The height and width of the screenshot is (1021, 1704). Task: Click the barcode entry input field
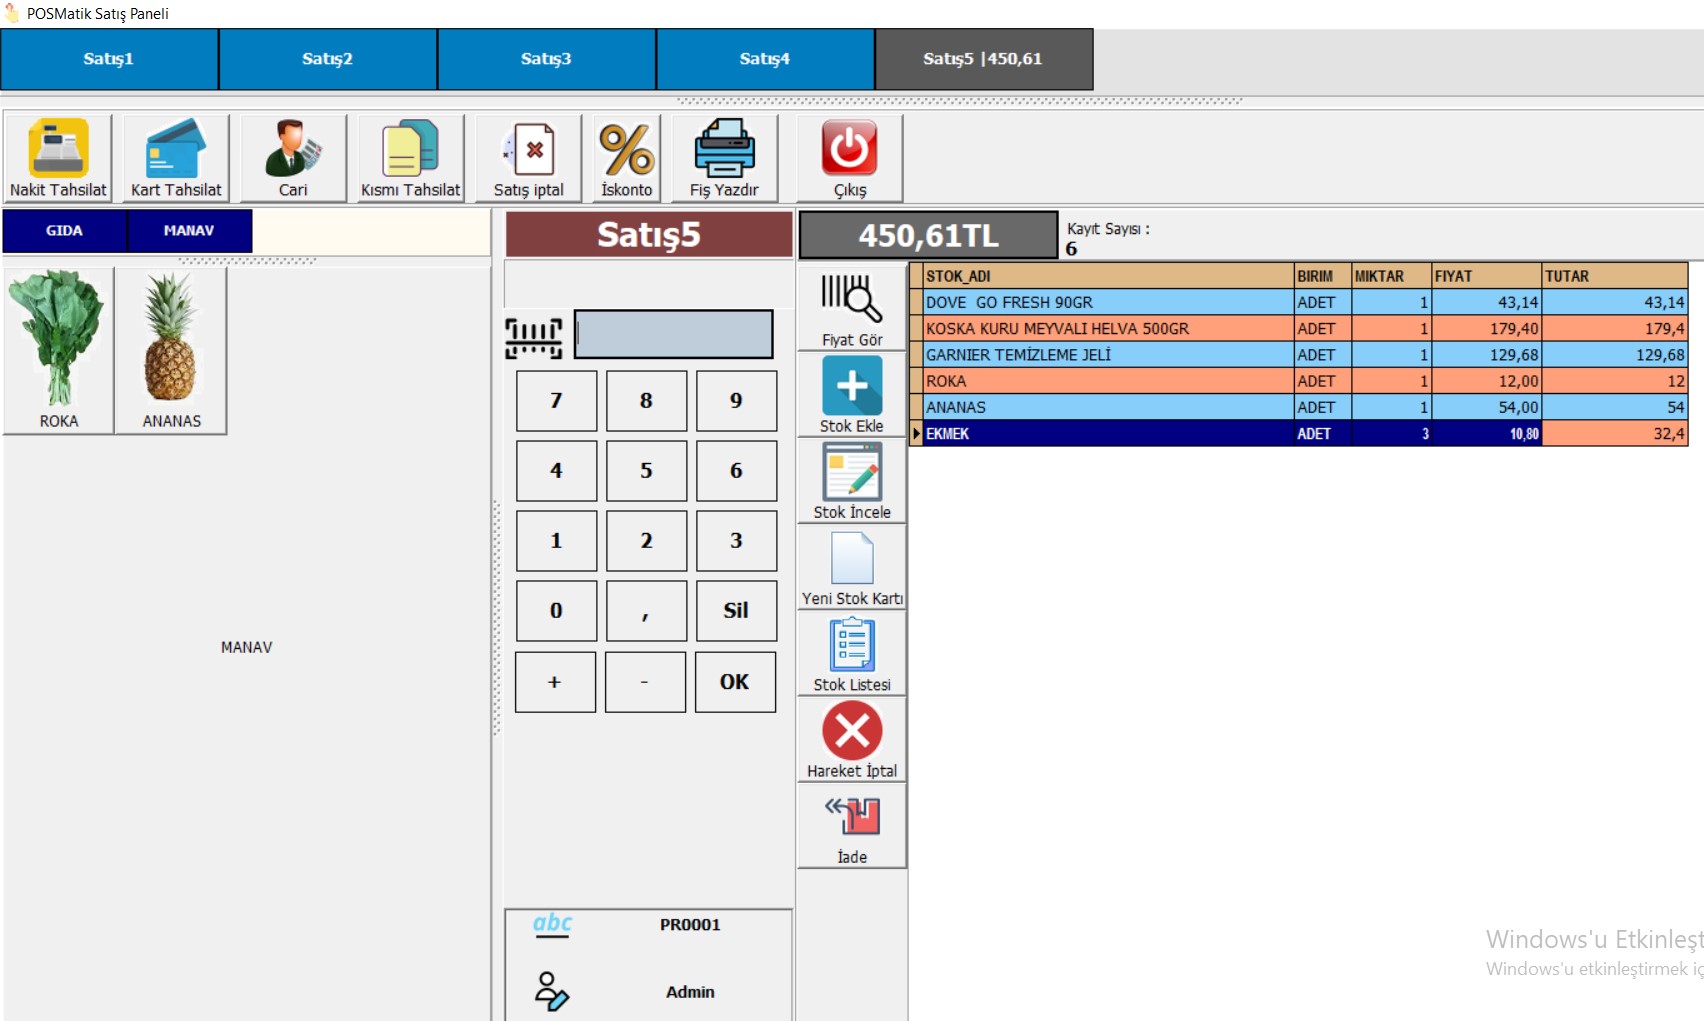click(673, 334)
